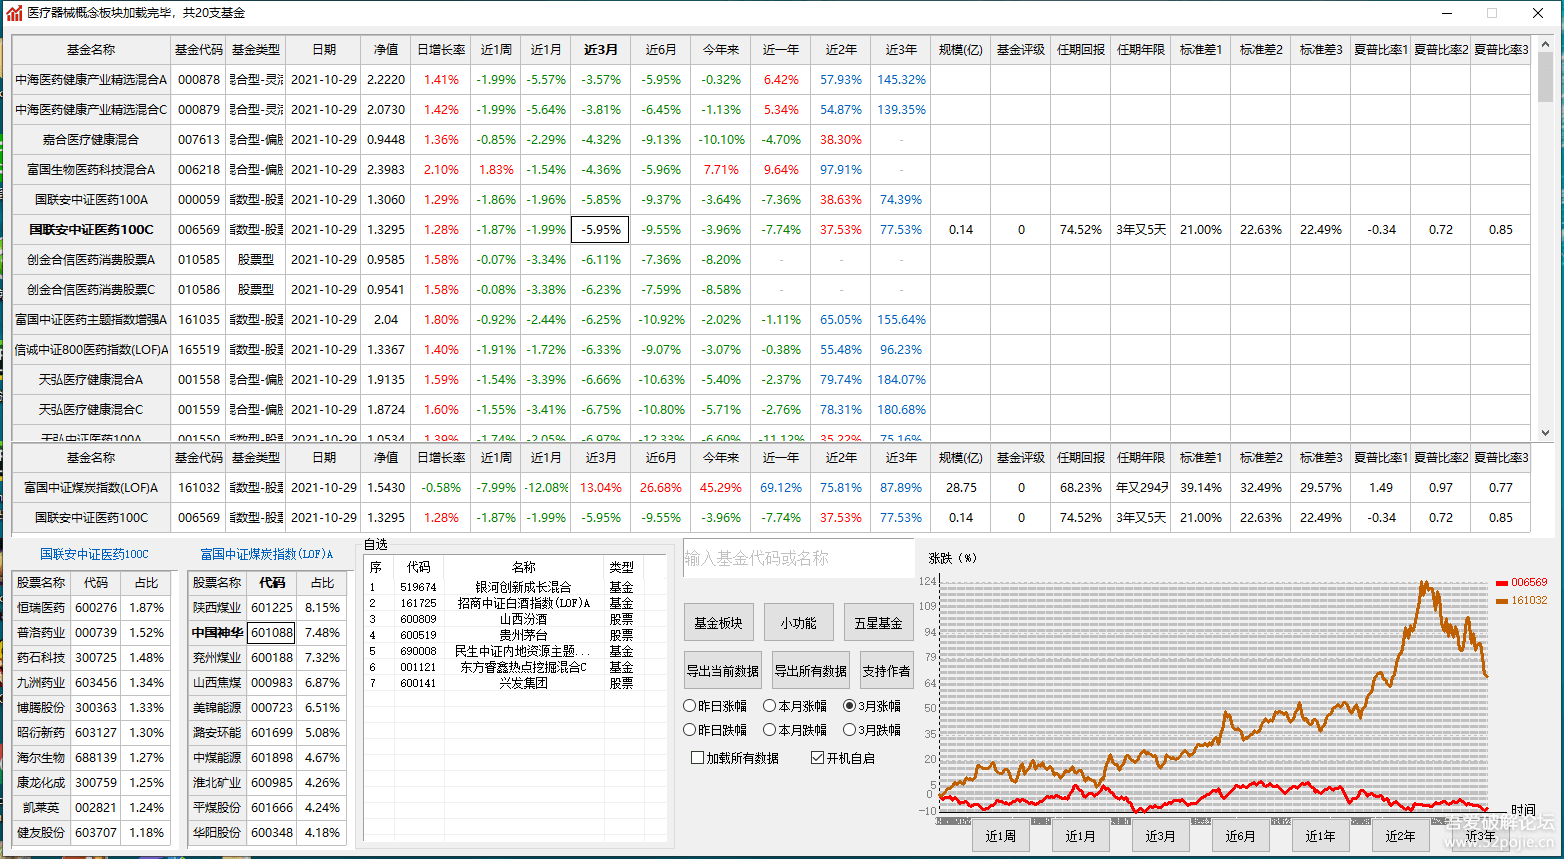Click the 五星基金 button
Viewport: 1564px width, 859px height.
(x=878, y=622)
